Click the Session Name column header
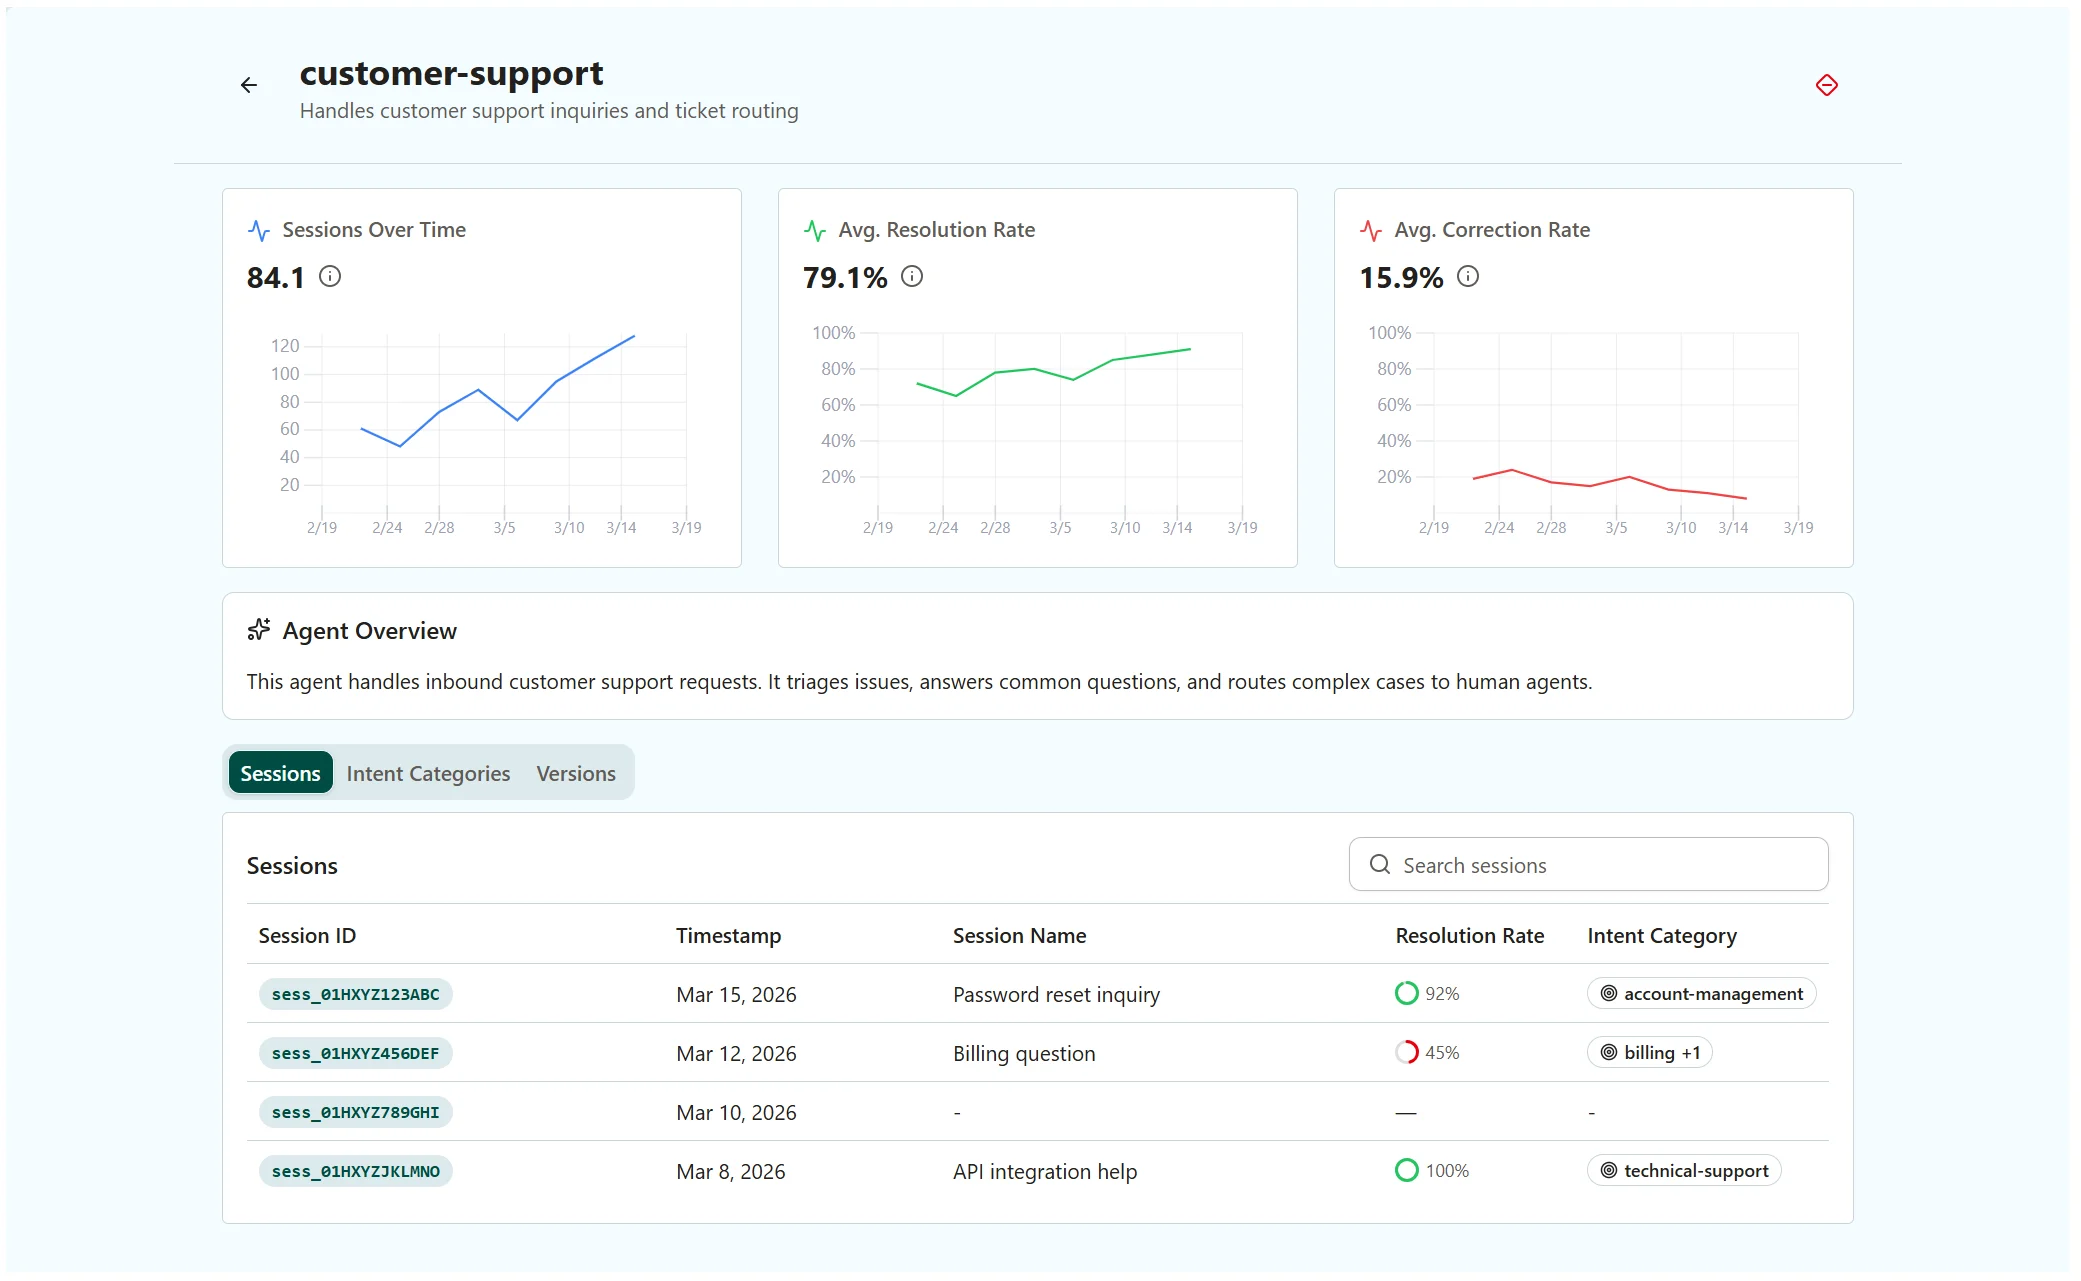 click(1019, 936)
